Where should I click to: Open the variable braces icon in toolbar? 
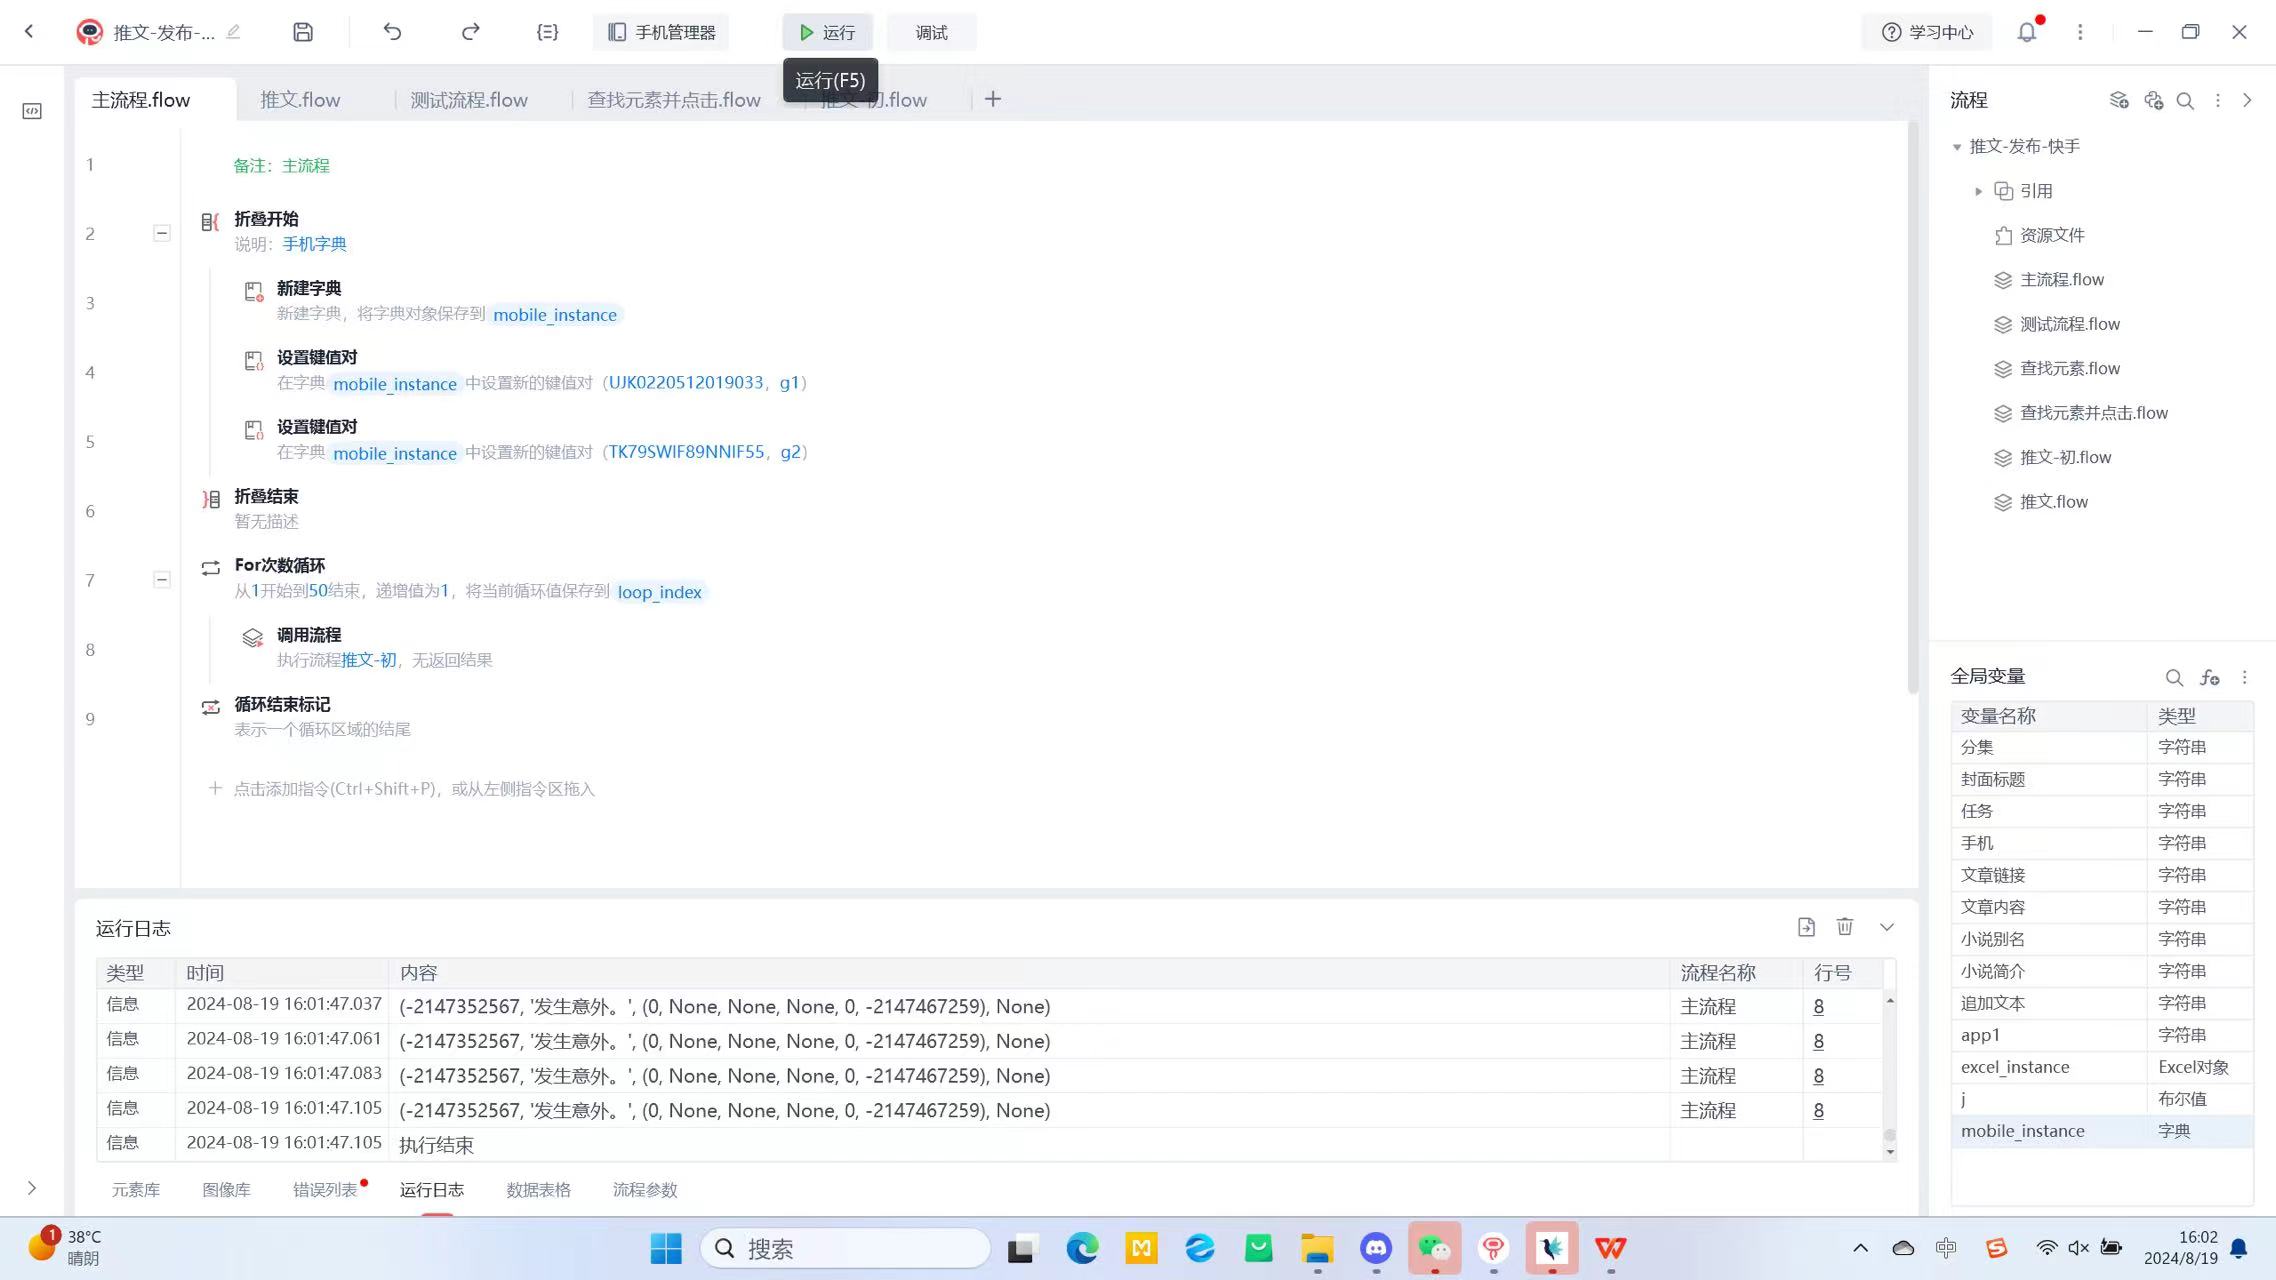[x=547, y=32]
